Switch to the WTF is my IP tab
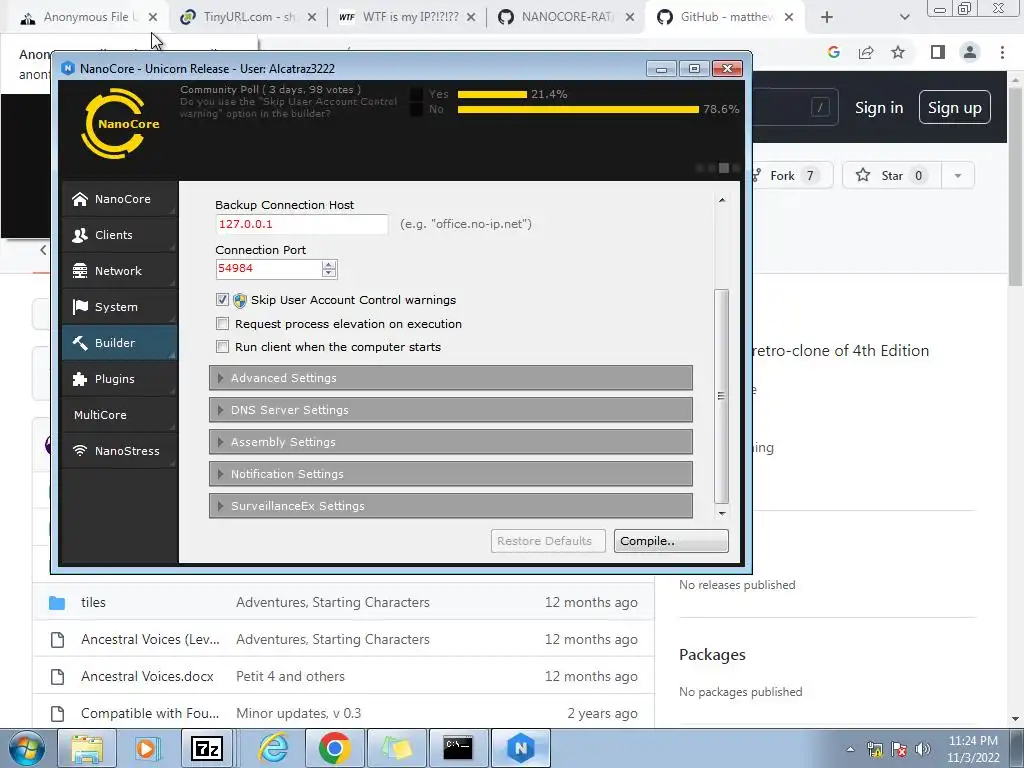Screen dimensions: 1024x768 pyautogui.click(x=408, y=17)
